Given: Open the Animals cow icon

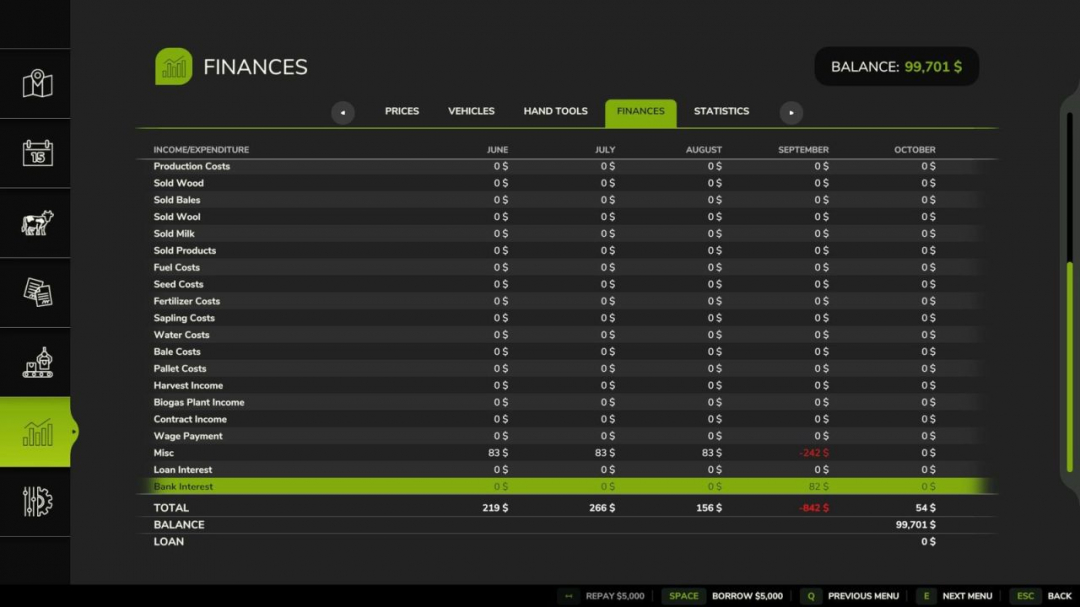Looking at the screenshot, I should [37, 223].
